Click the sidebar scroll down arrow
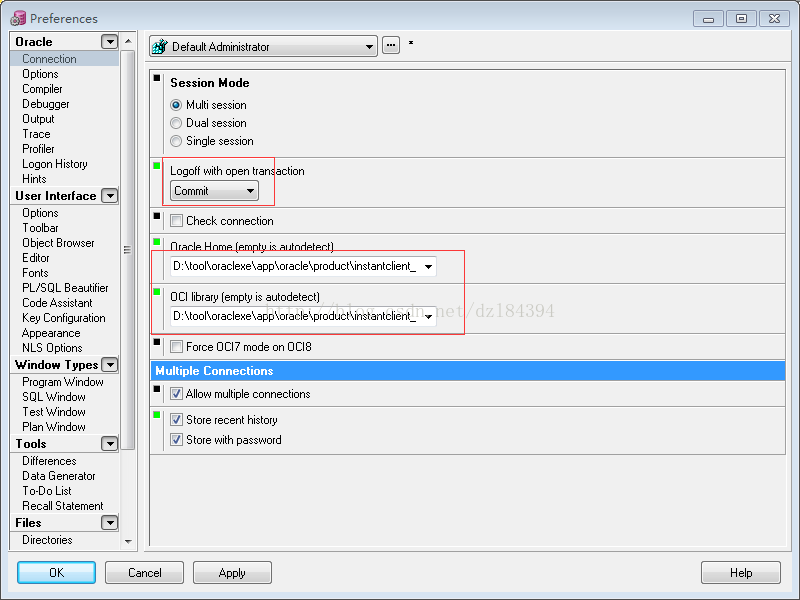This screenshot has width=800, height=600. click(x=129, y=541)
